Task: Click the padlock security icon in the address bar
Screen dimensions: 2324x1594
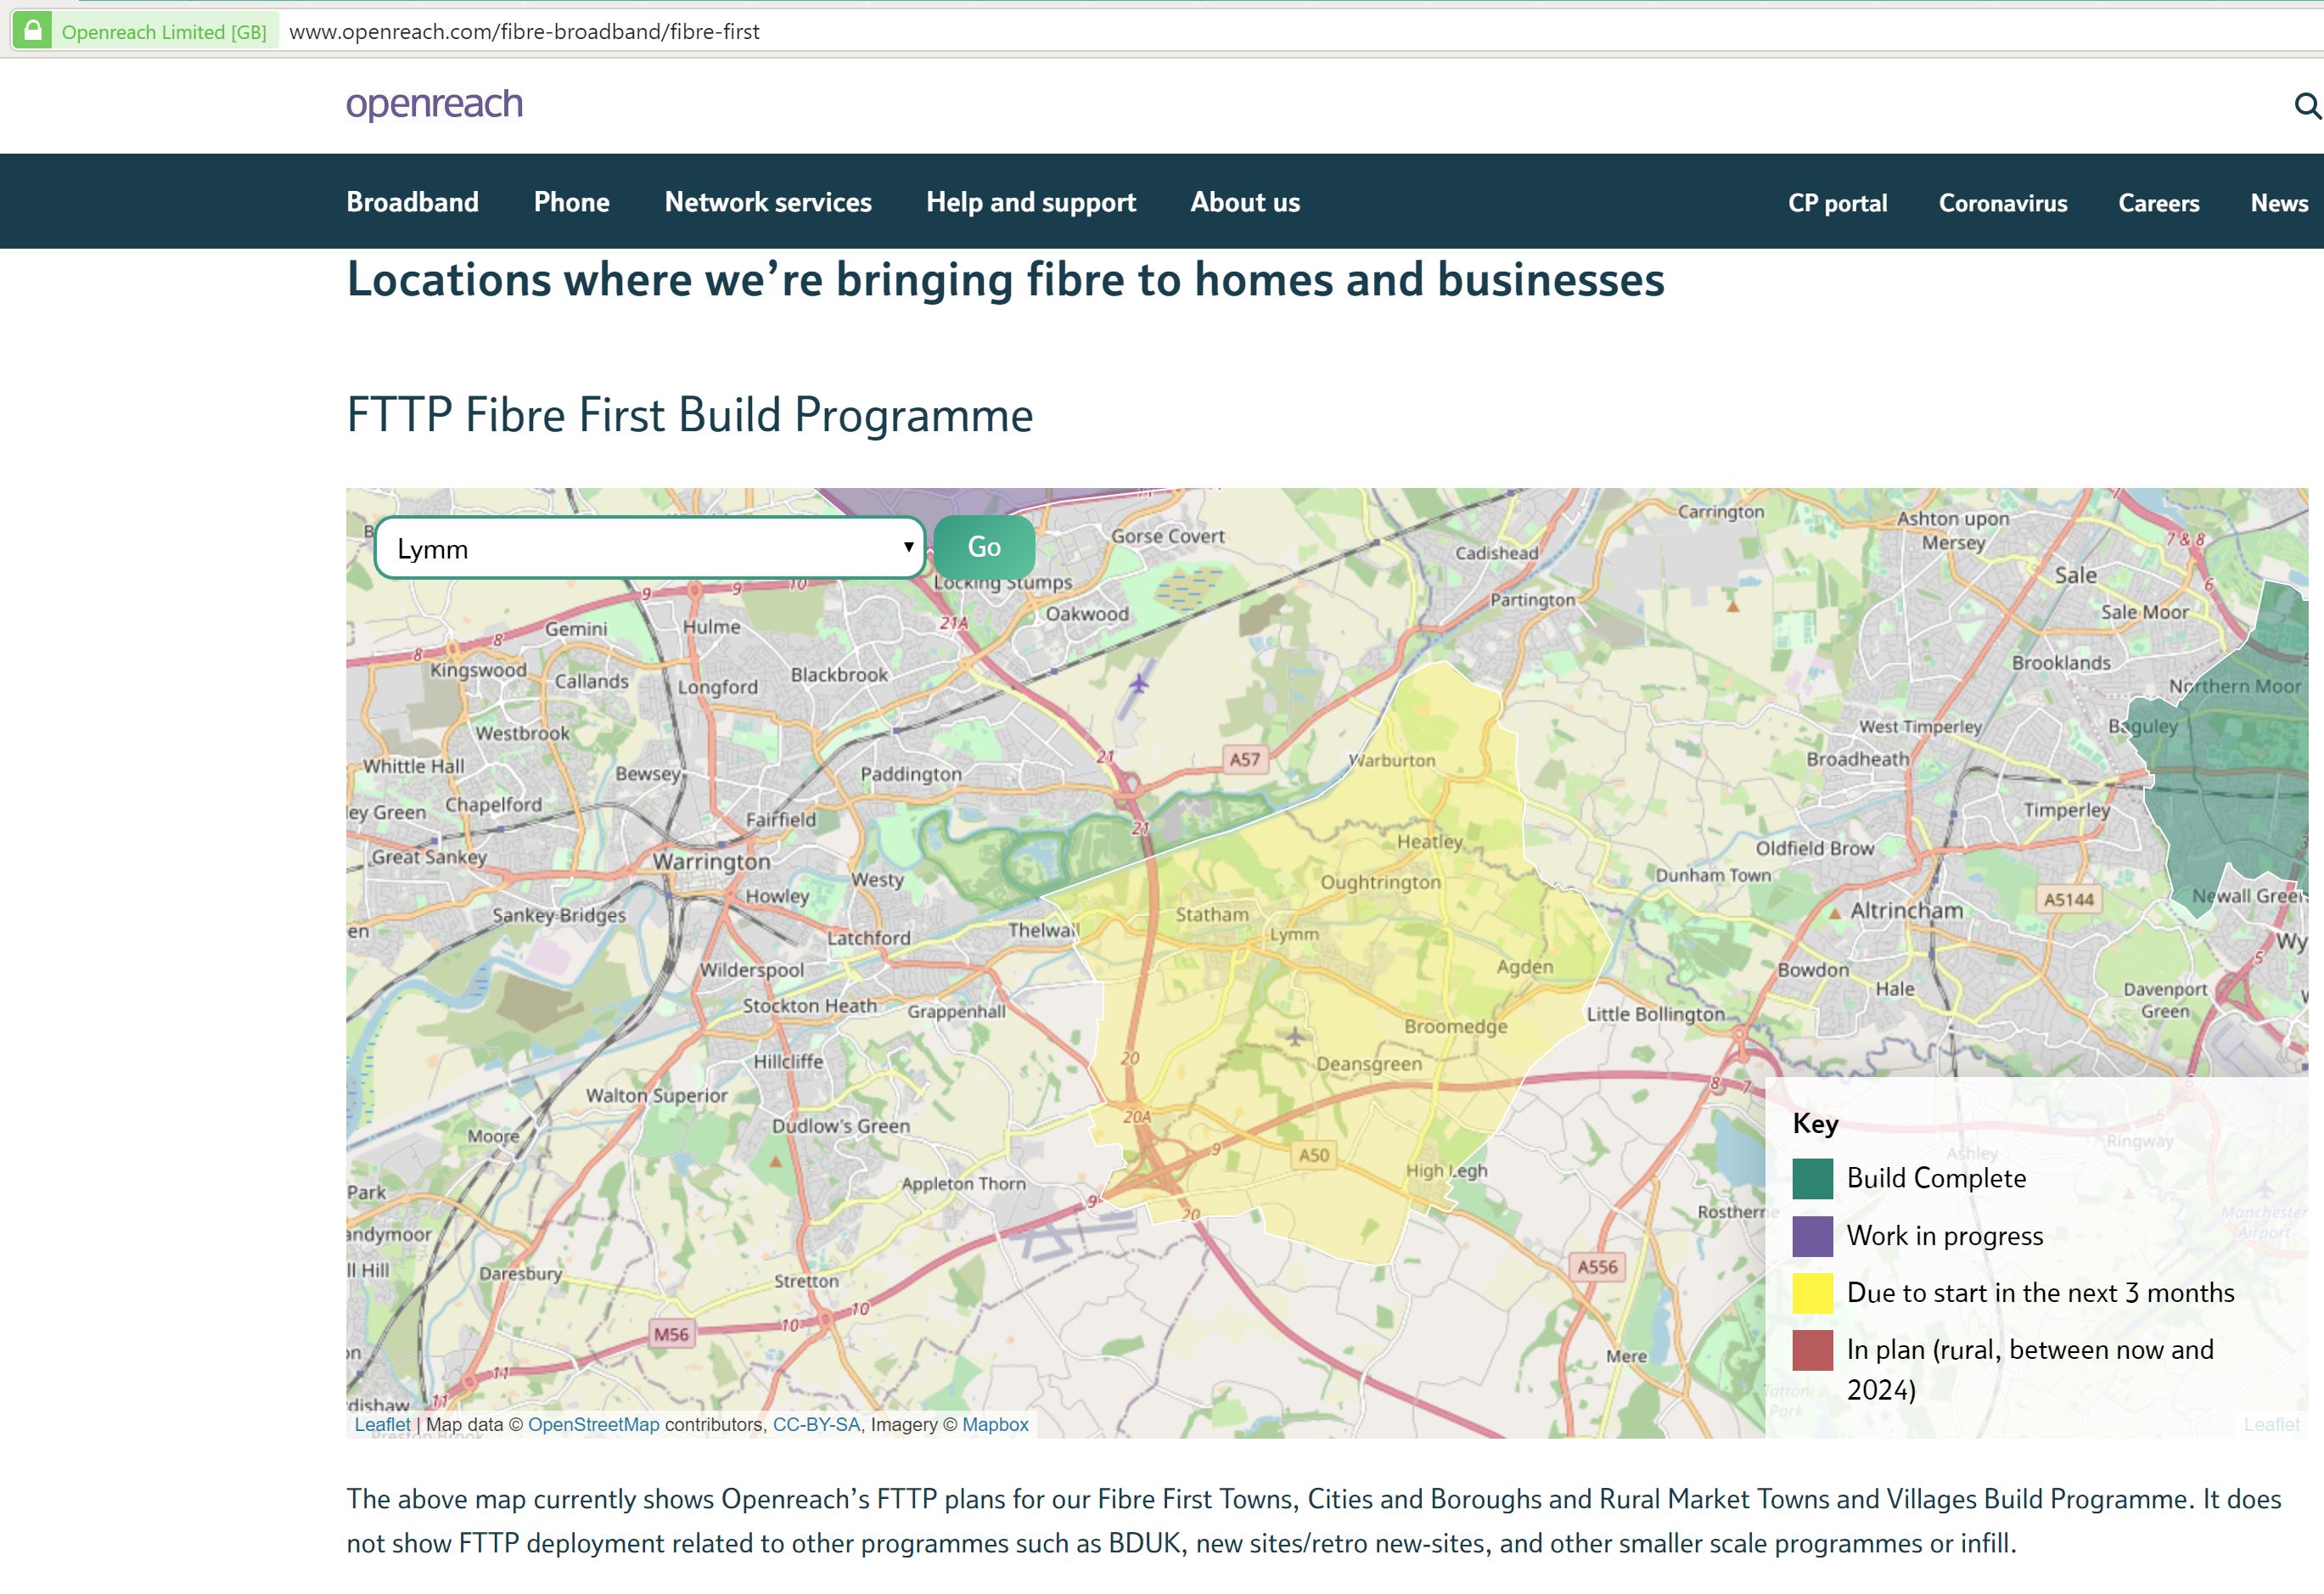Action: pyautogui.click(x=33, y=30)
